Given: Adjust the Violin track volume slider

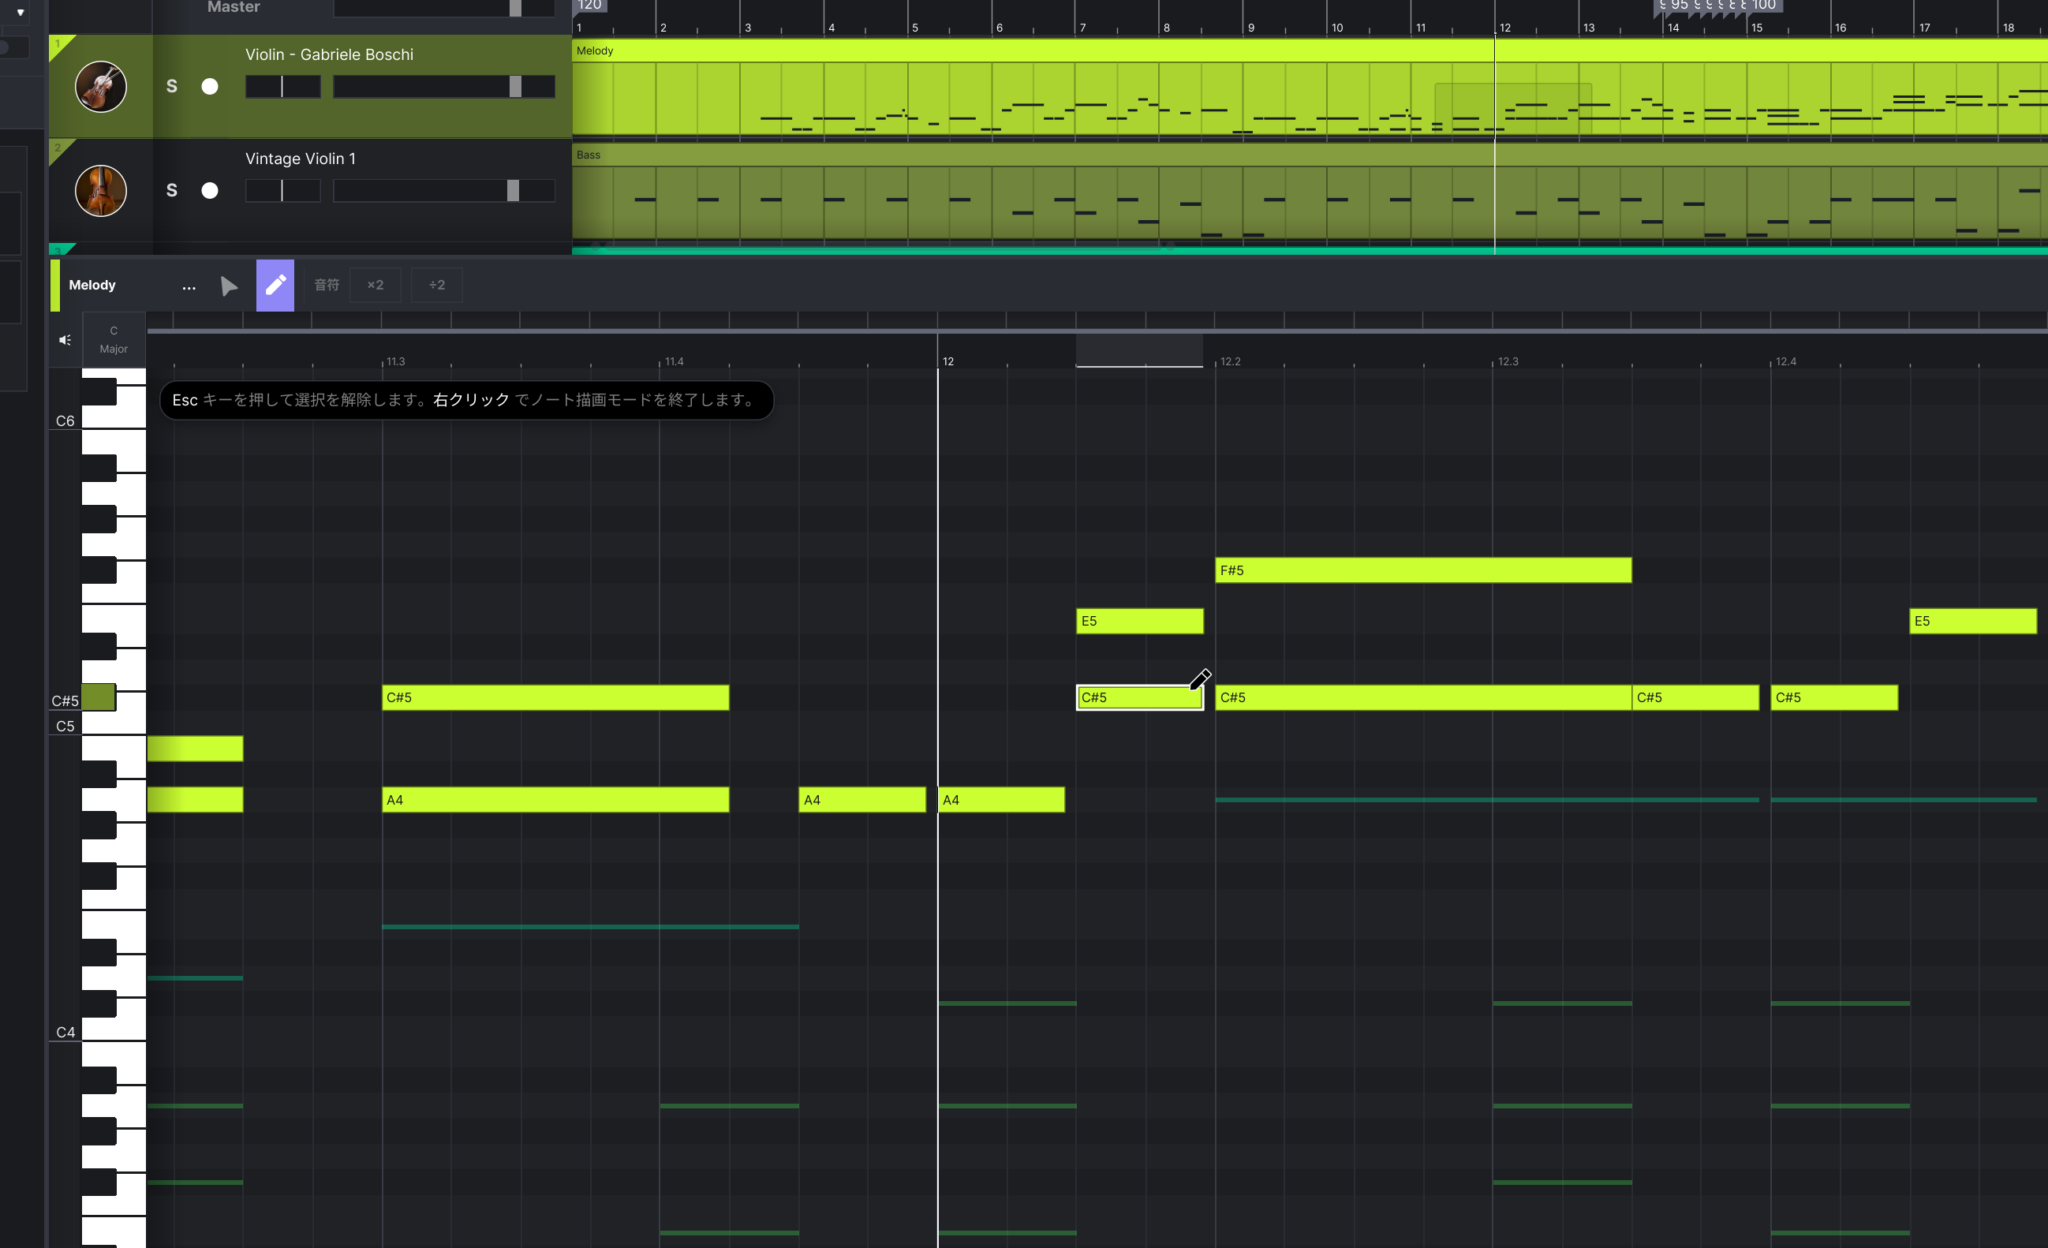Looking at the screenshot, I should click(x=444, y=86).
